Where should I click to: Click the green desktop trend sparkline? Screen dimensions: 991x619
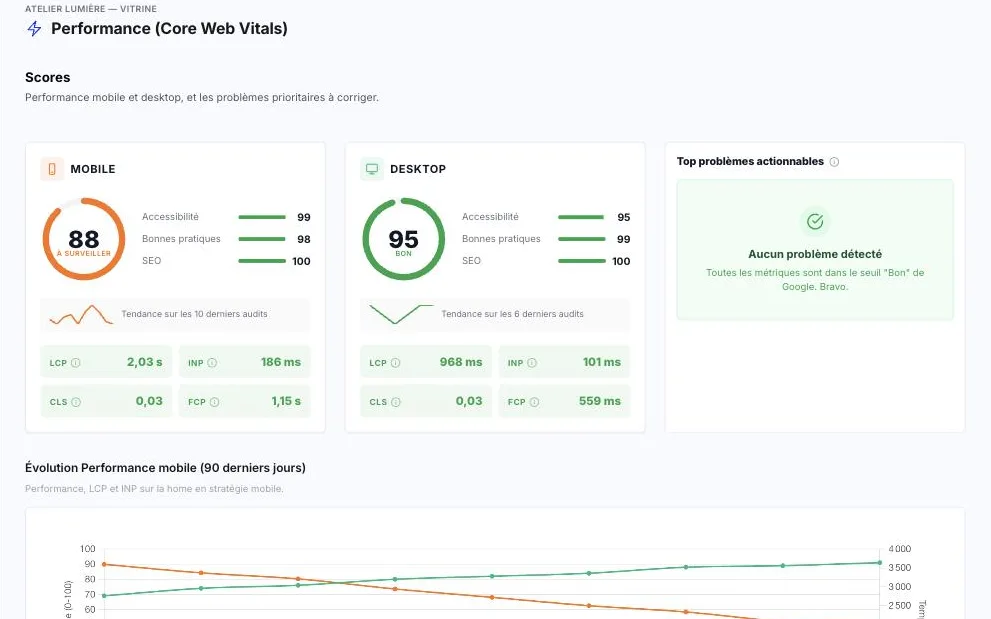pyautogui.click(x=401, y=314)
